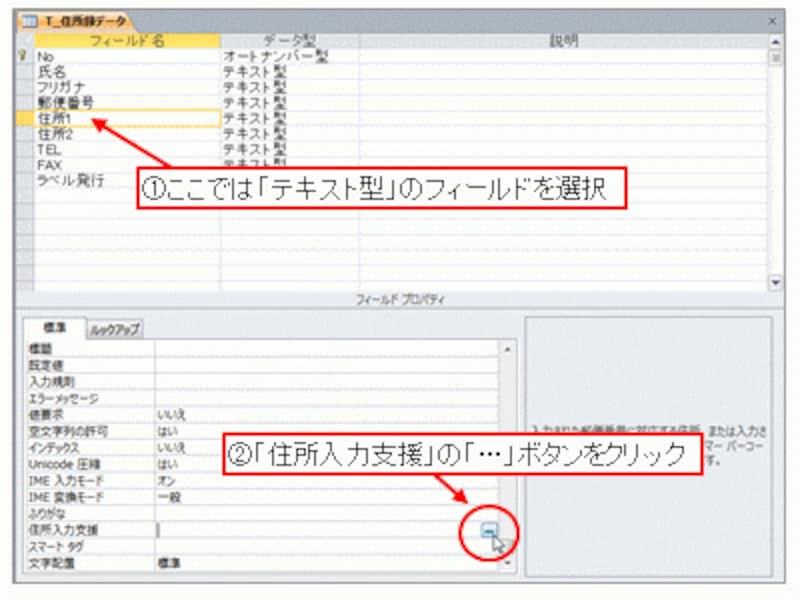This screenshot has width=800, height=600.
Task: Click the build button for 住所入力支援
Action: (x=489, y=530)
